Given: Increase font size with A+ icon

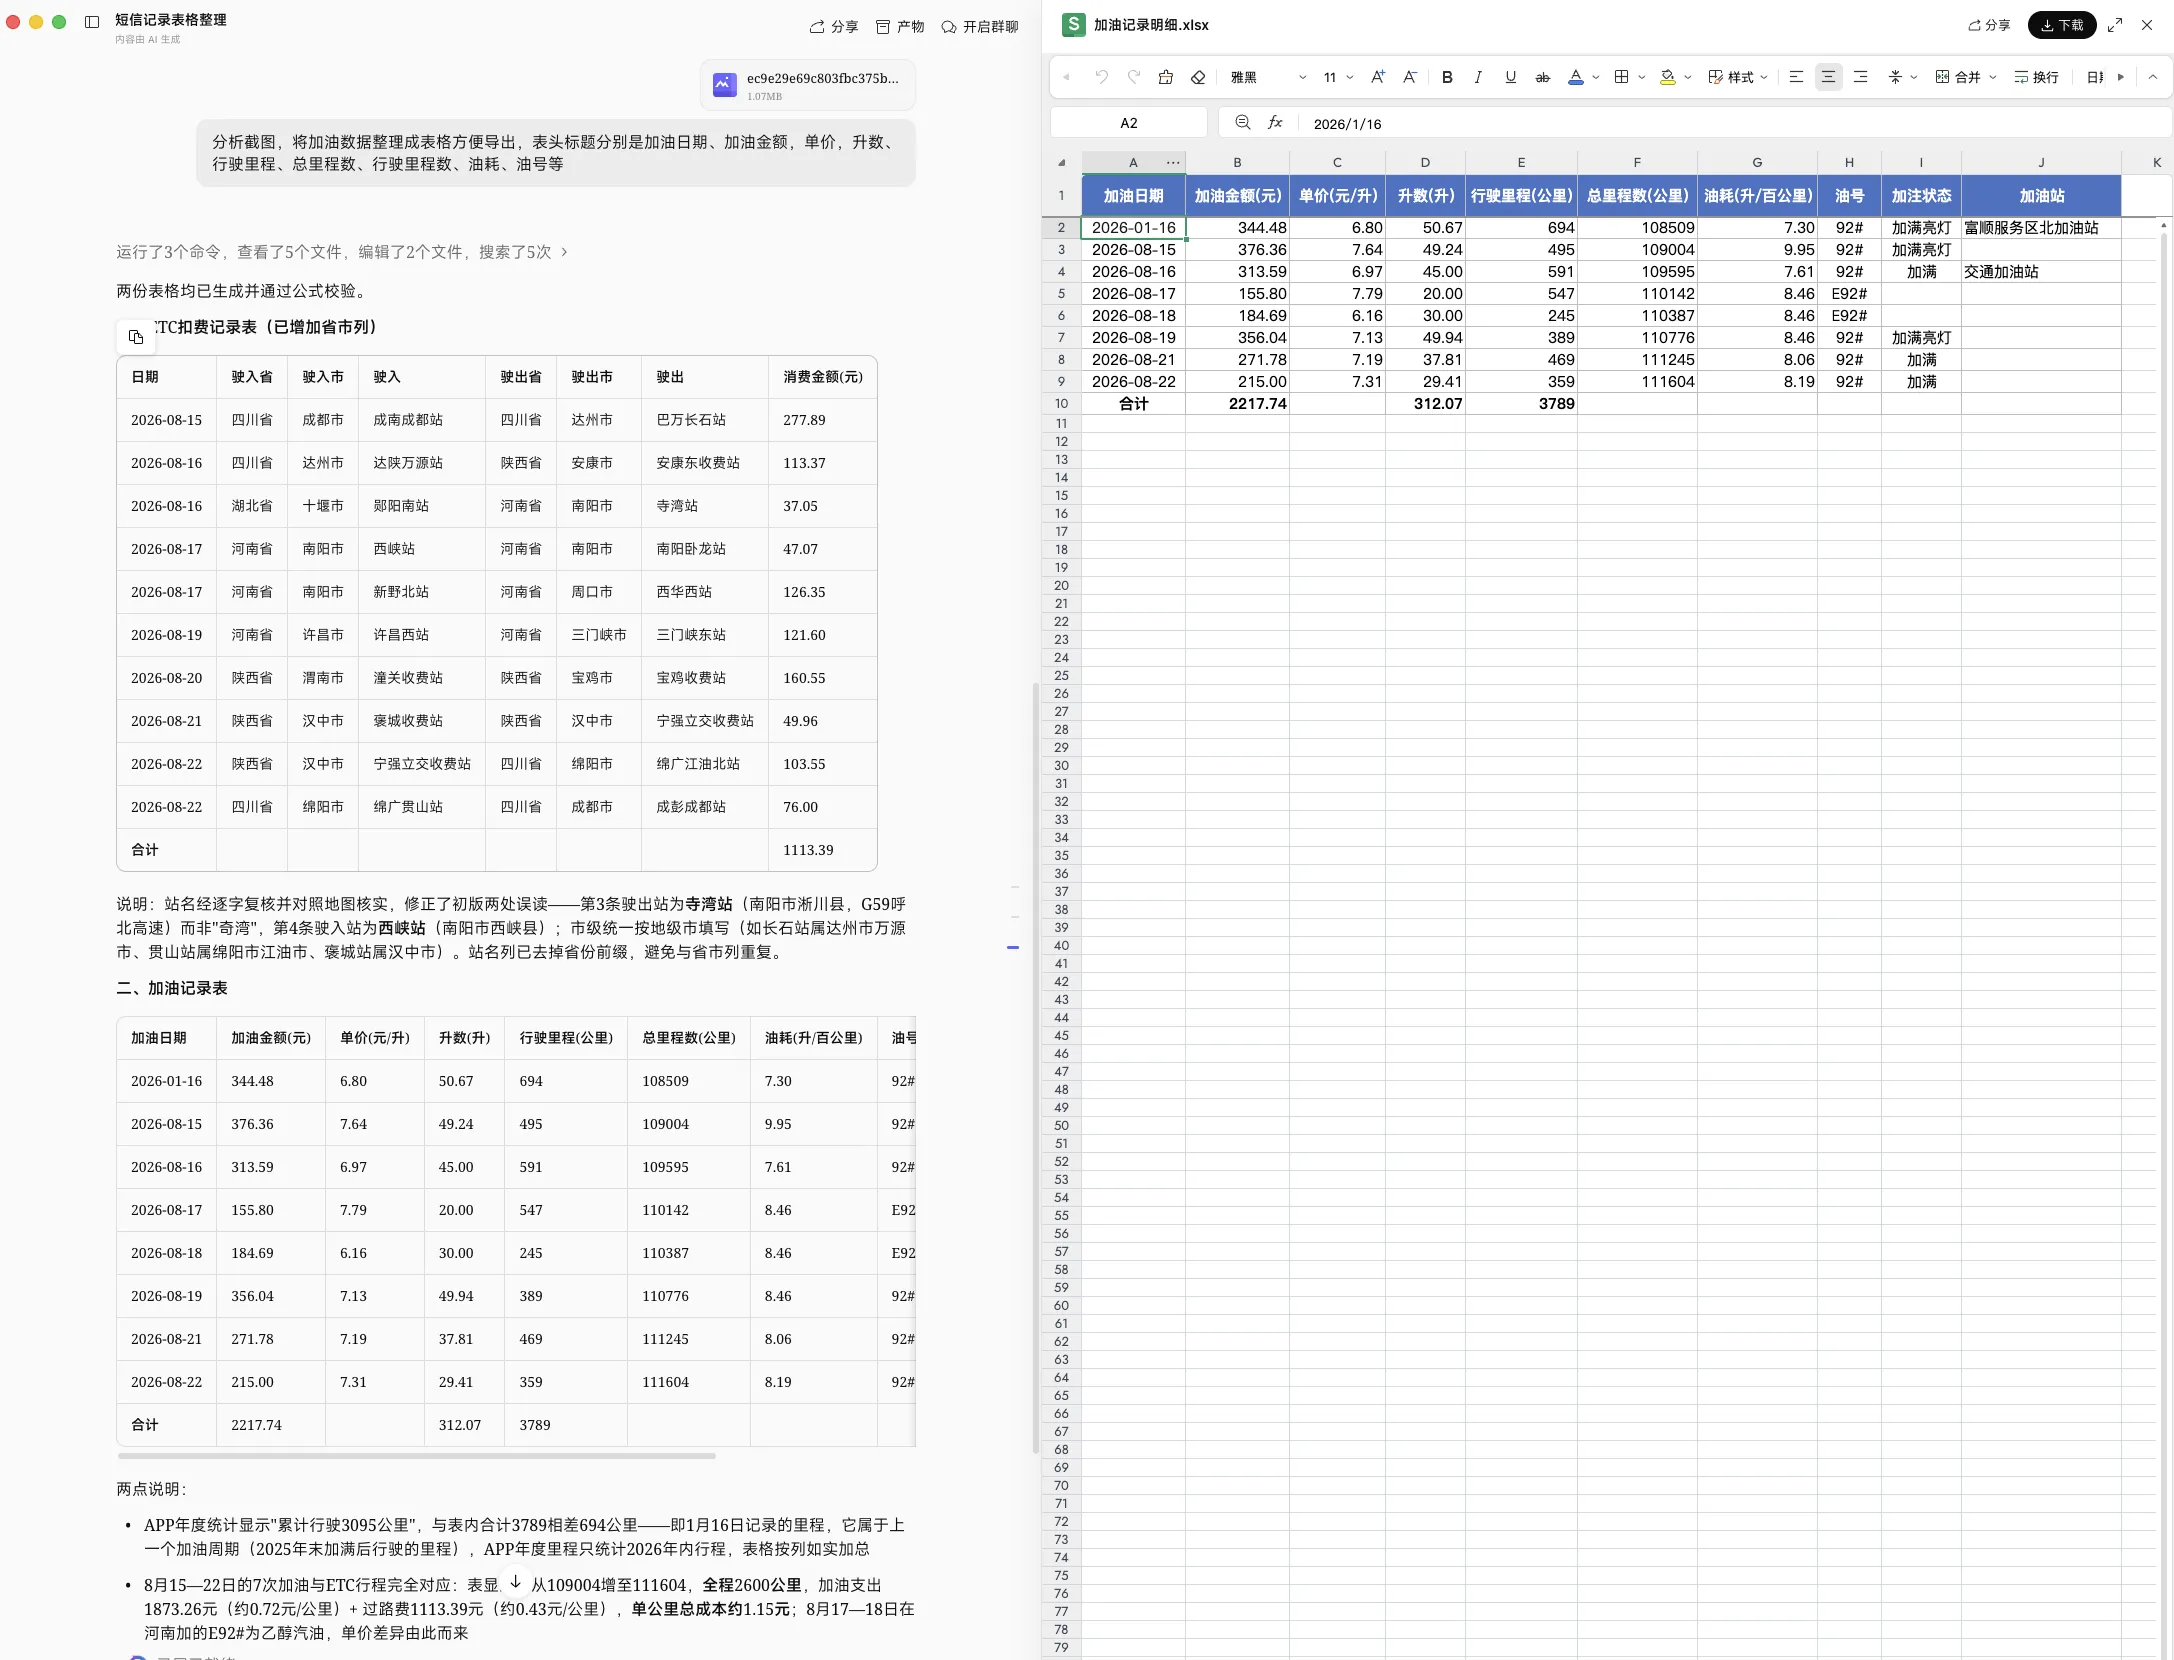Looking at the screenshot, I should coord(1378,77).
